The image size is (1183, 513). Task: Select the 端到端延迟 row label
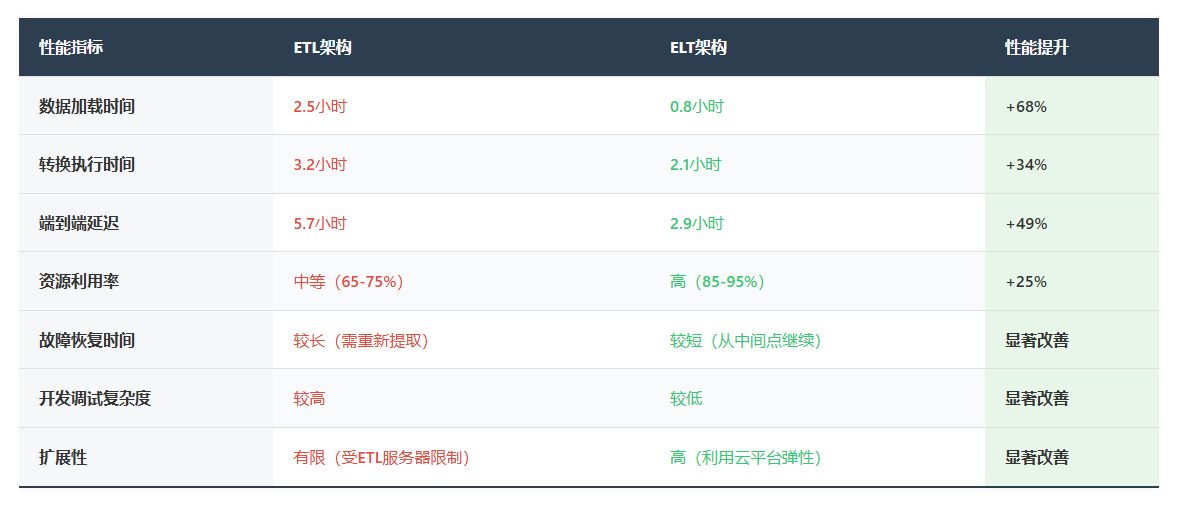coord(78,223)
